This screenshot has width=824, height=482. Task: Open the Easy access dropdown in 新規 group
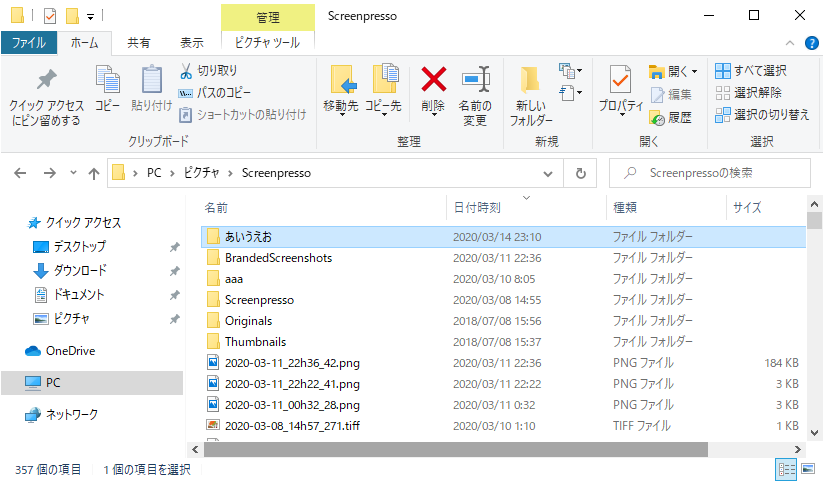point(570,94)
